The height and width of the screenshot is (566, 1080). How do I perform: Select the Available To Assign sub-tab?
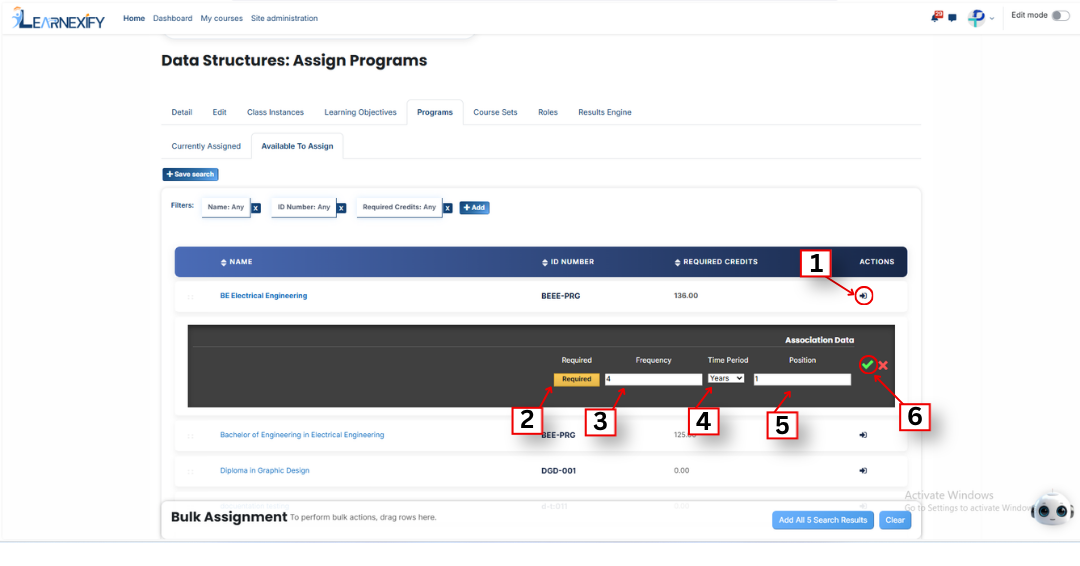(x=297, y=146)
